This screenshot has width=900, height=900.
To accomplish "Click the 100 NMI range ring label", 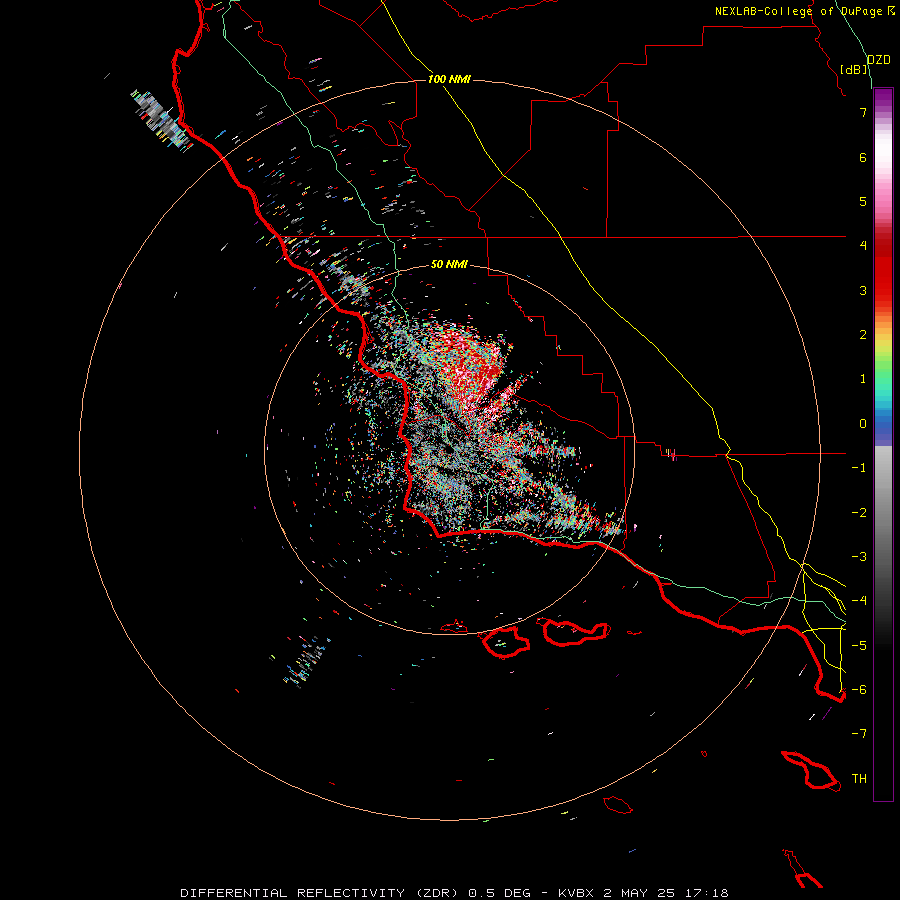I will 449,79.
